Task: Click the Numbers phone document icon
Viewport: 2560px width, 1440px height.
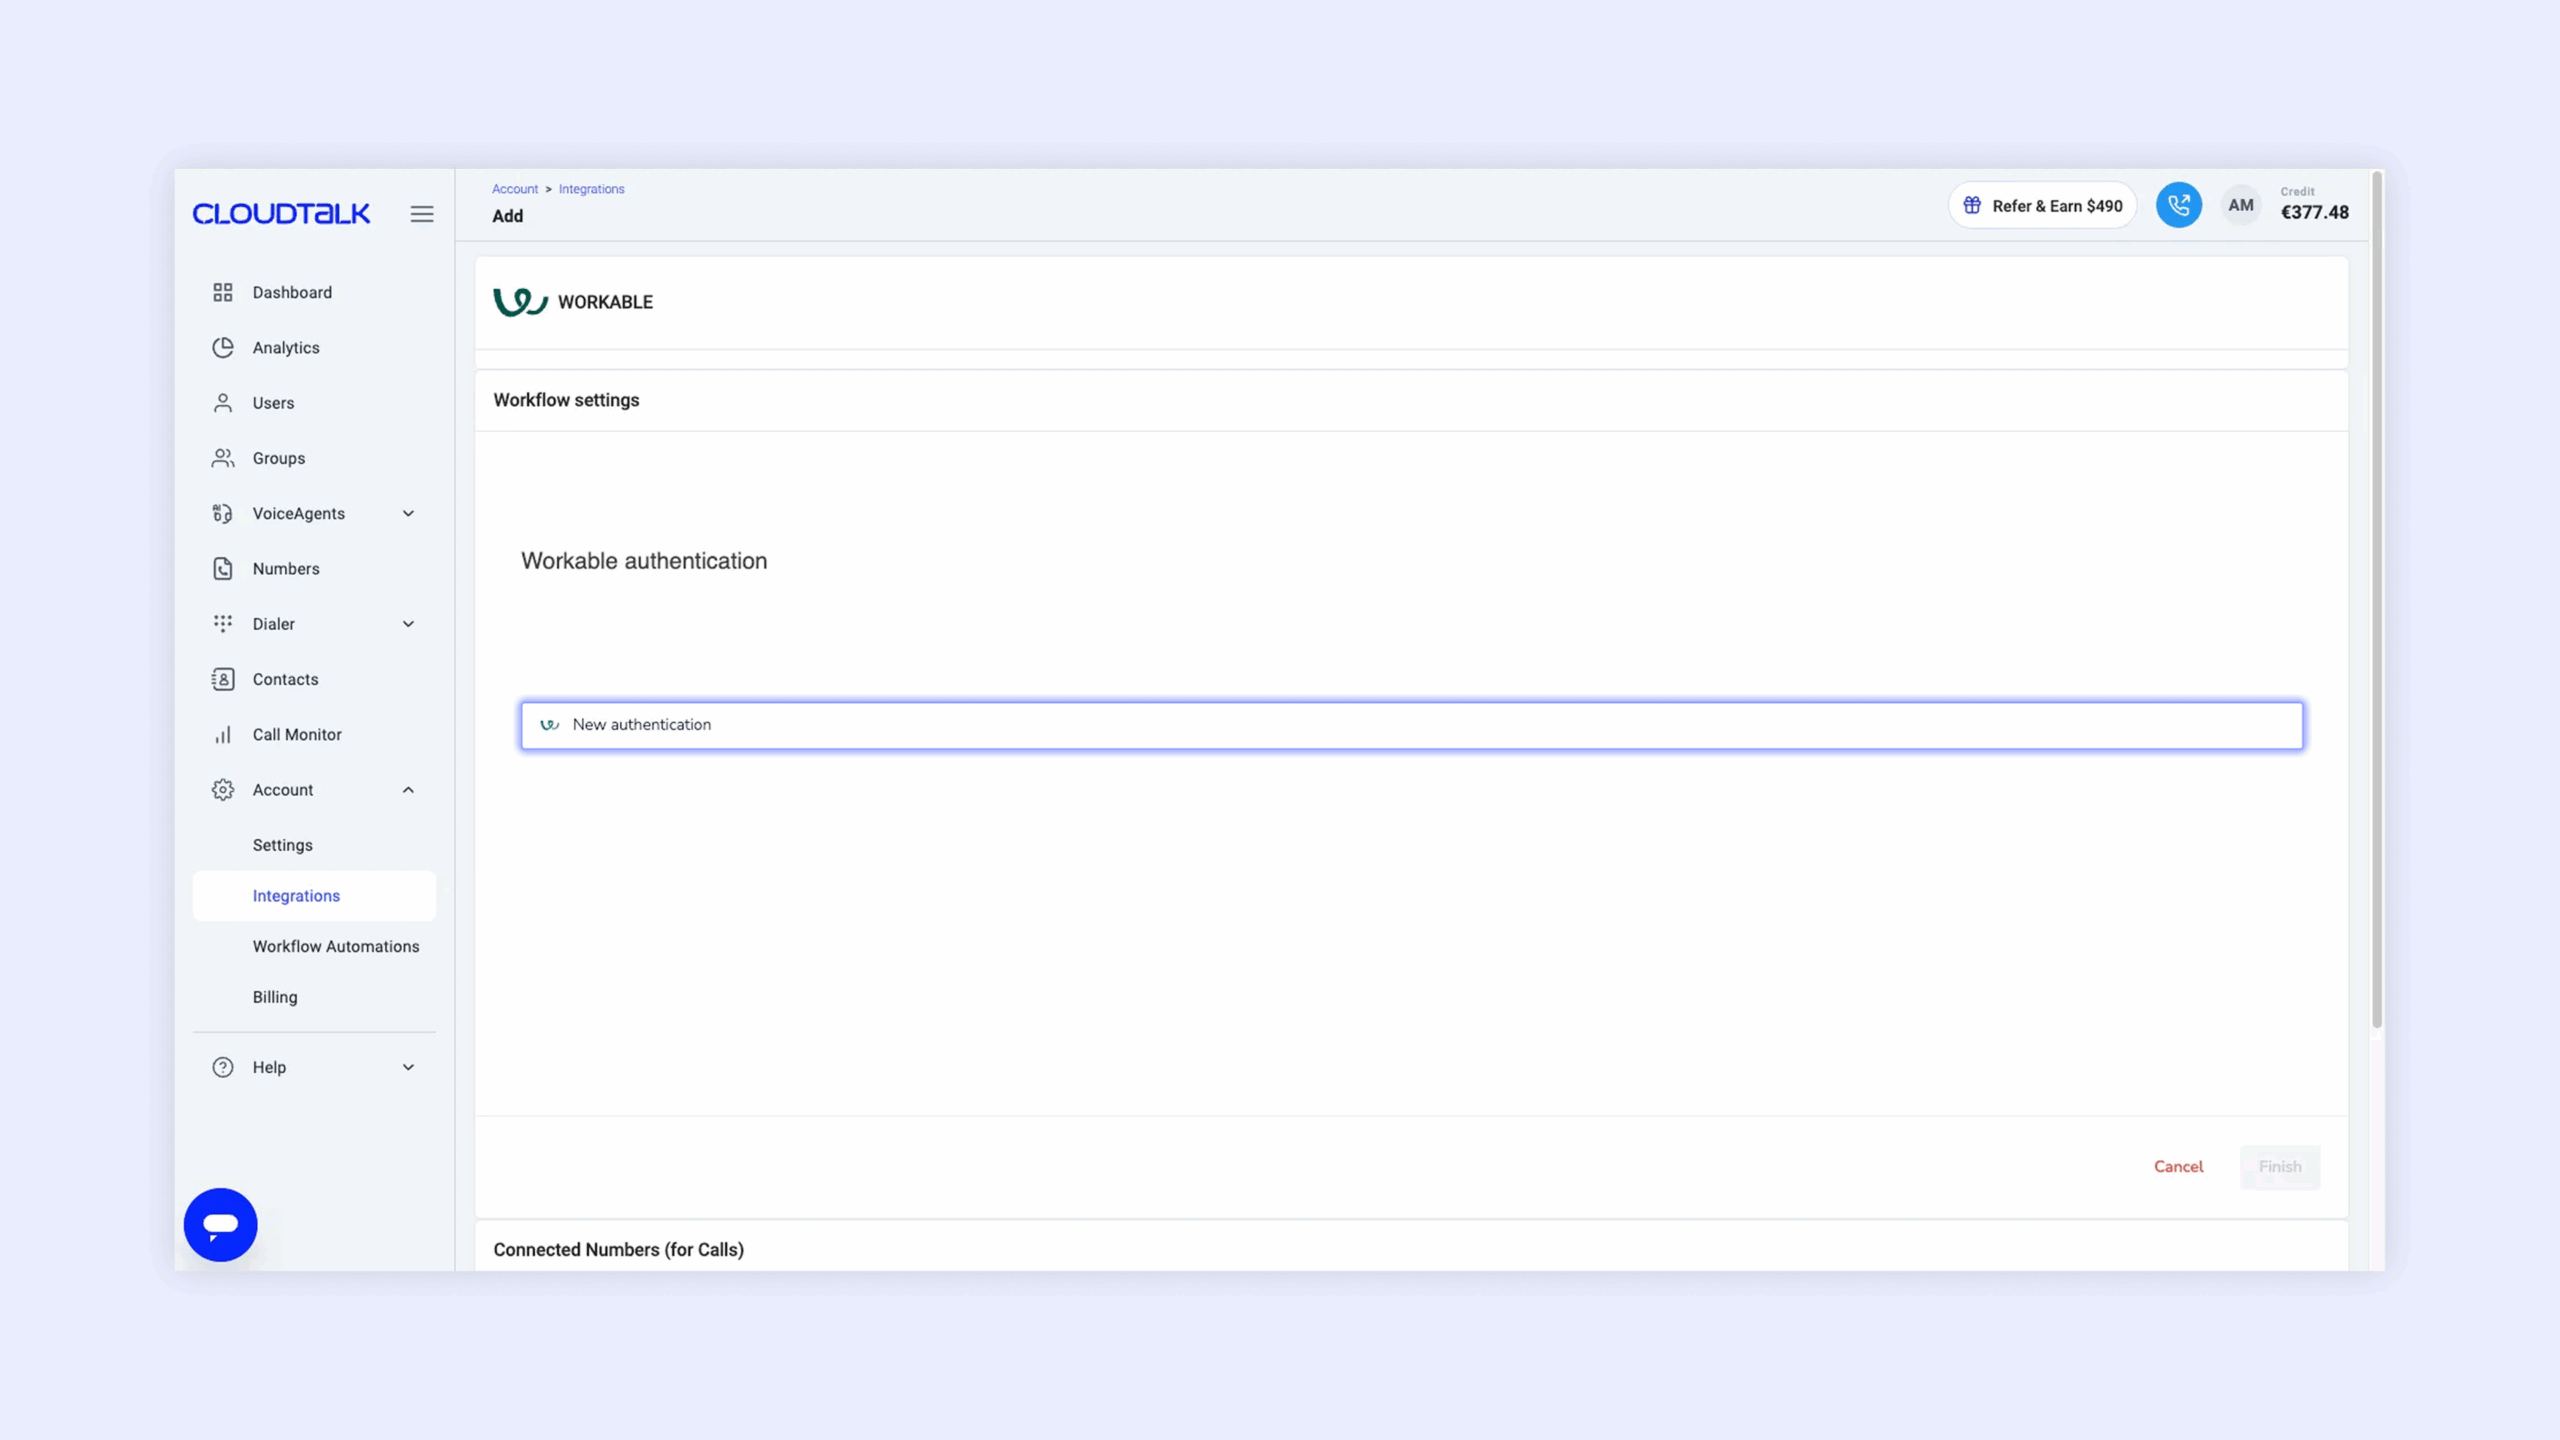Action: tap(222, 568)
